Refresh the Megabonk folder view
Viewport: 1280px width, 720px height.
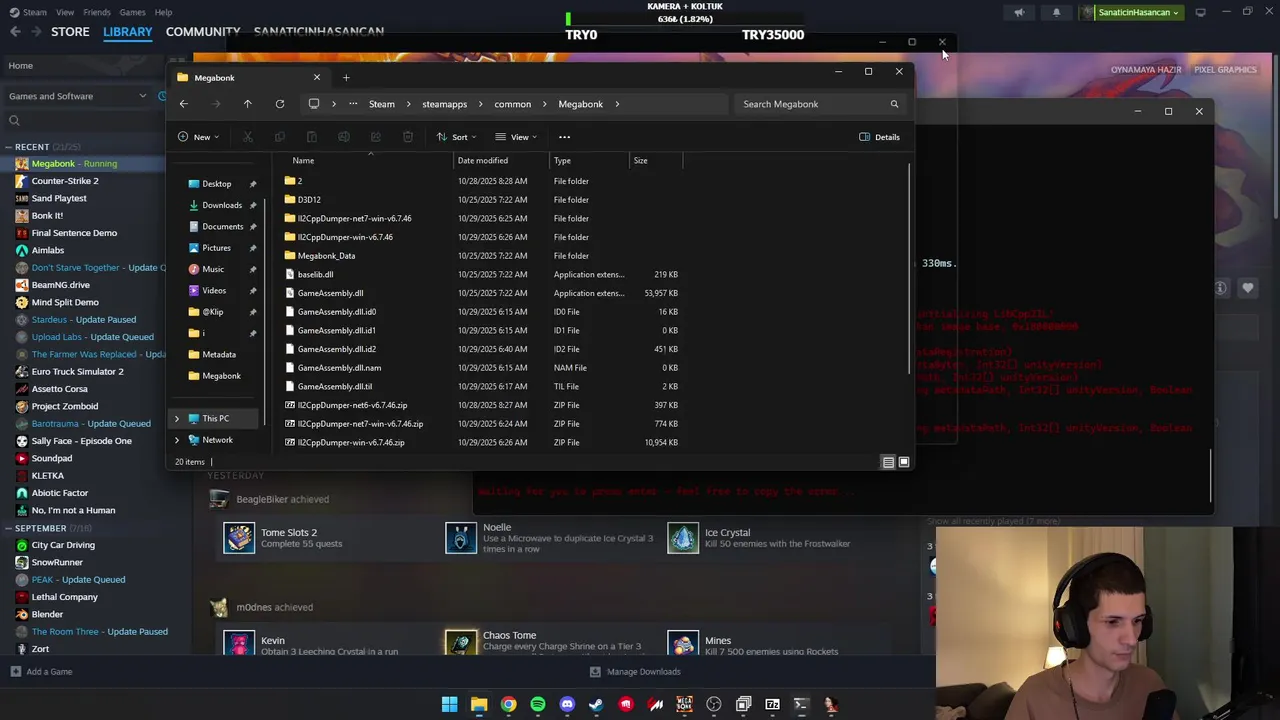point(280,104)
